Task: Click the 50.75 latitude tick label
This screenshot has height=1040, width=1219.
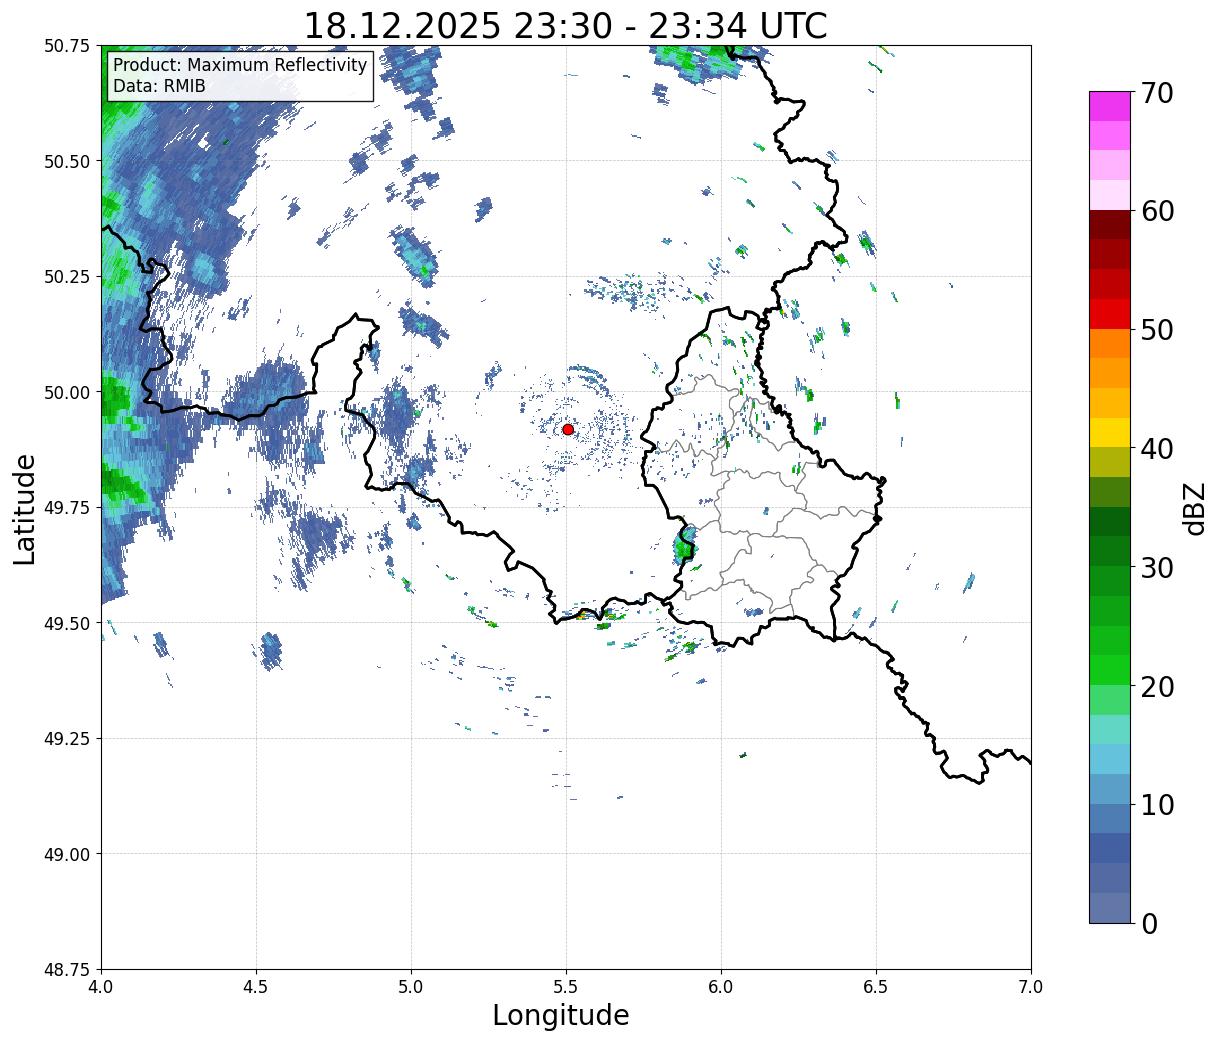Action: tap(67, 46)
